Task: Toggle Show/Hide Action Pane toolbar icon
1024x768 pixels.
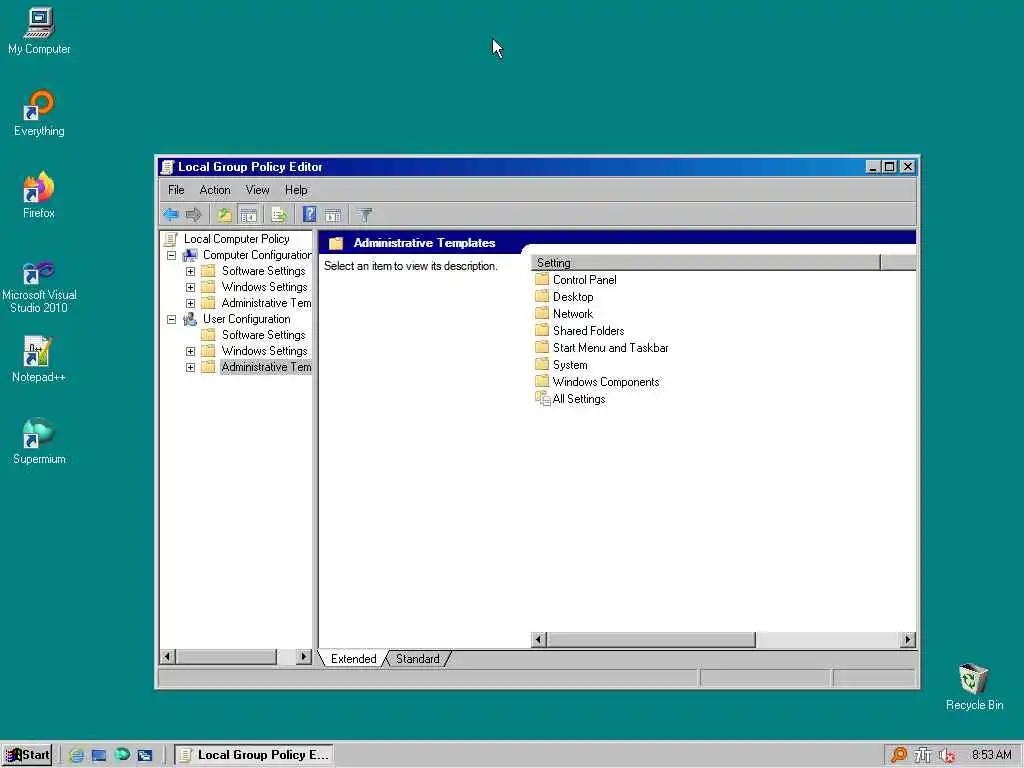Action: pos(333,214)
